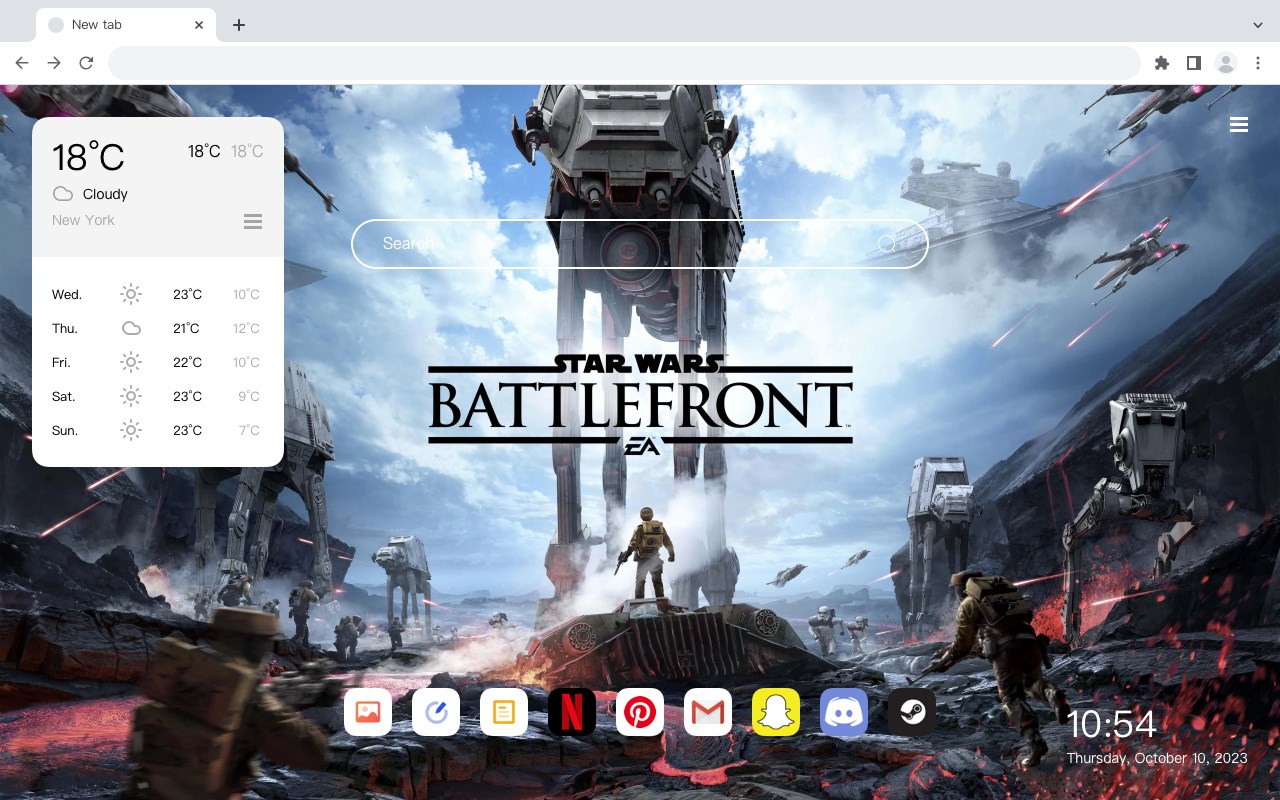Click the 10:54 clock display

tap(1111, 724)
